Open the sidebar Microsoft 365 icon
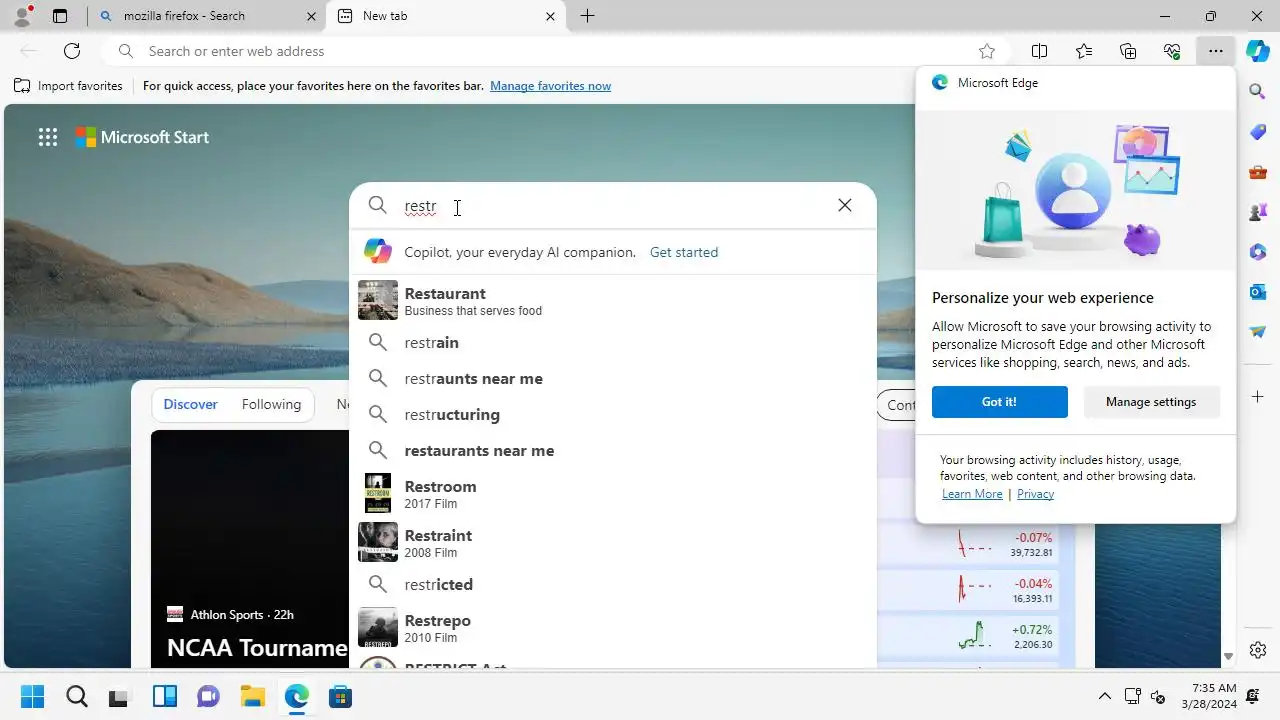Image resolution: width=1280 pixels, height=720 pixels. pos(1258,252)
